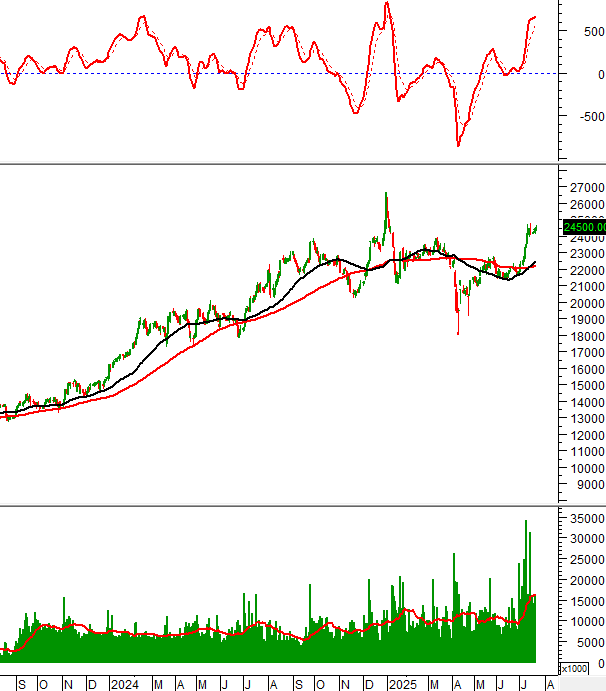The height and width of the screenshot is (691, 606).
Task: Select the 10000 label on price axis
Action: 587,469
